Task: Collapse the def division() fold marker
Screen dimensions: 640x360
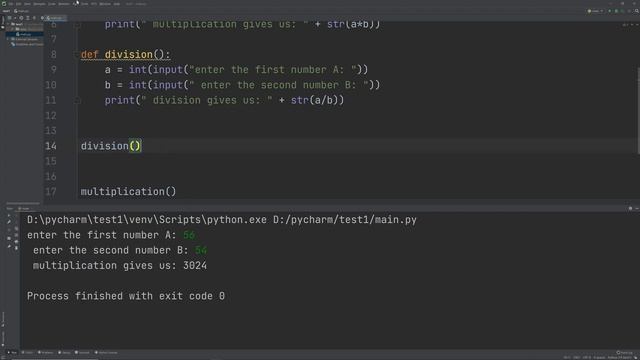Action: point(77,55)
